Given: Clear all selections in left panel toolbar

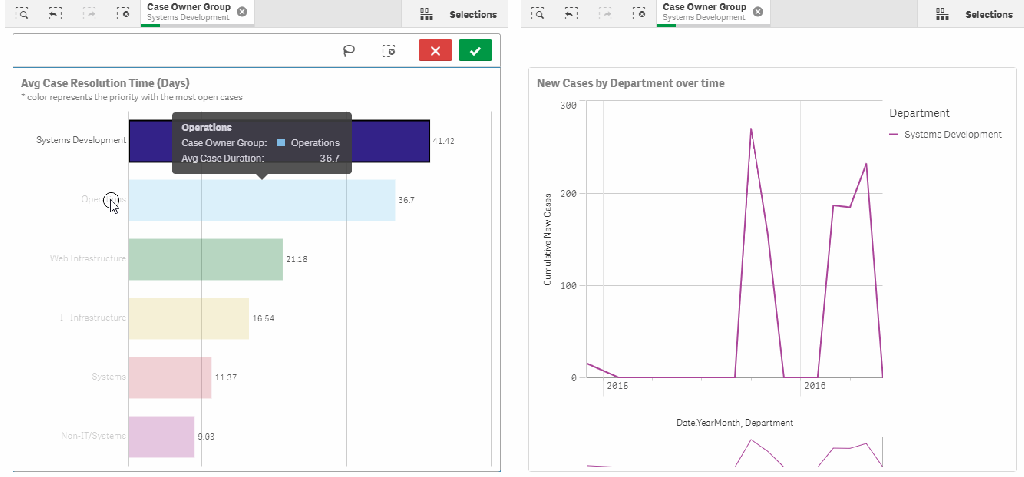Looking at the screenshot, I should click(123, 13).
